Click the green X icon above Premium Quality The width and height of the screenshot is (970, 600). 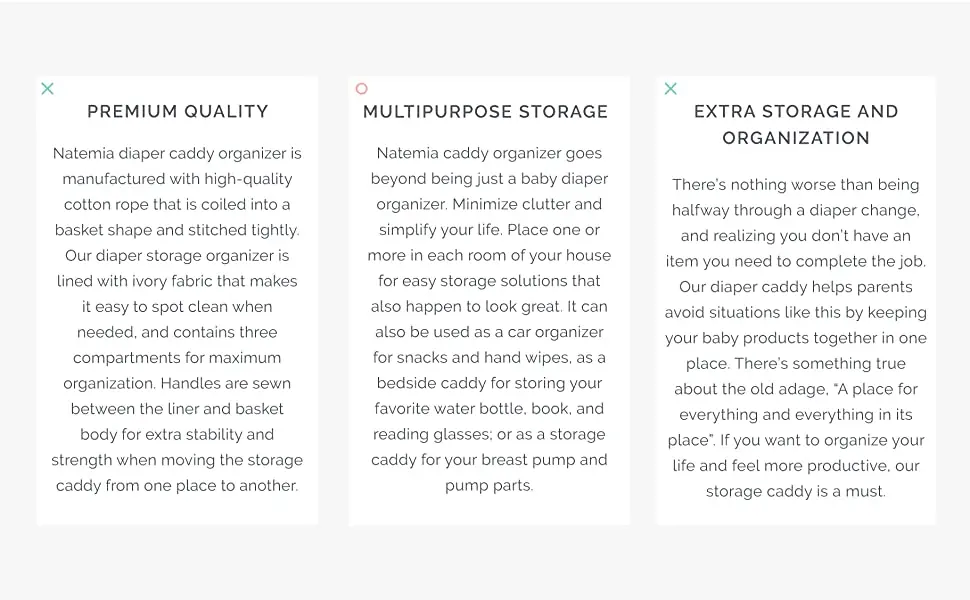pyautogui.click(x=48, y=88)
